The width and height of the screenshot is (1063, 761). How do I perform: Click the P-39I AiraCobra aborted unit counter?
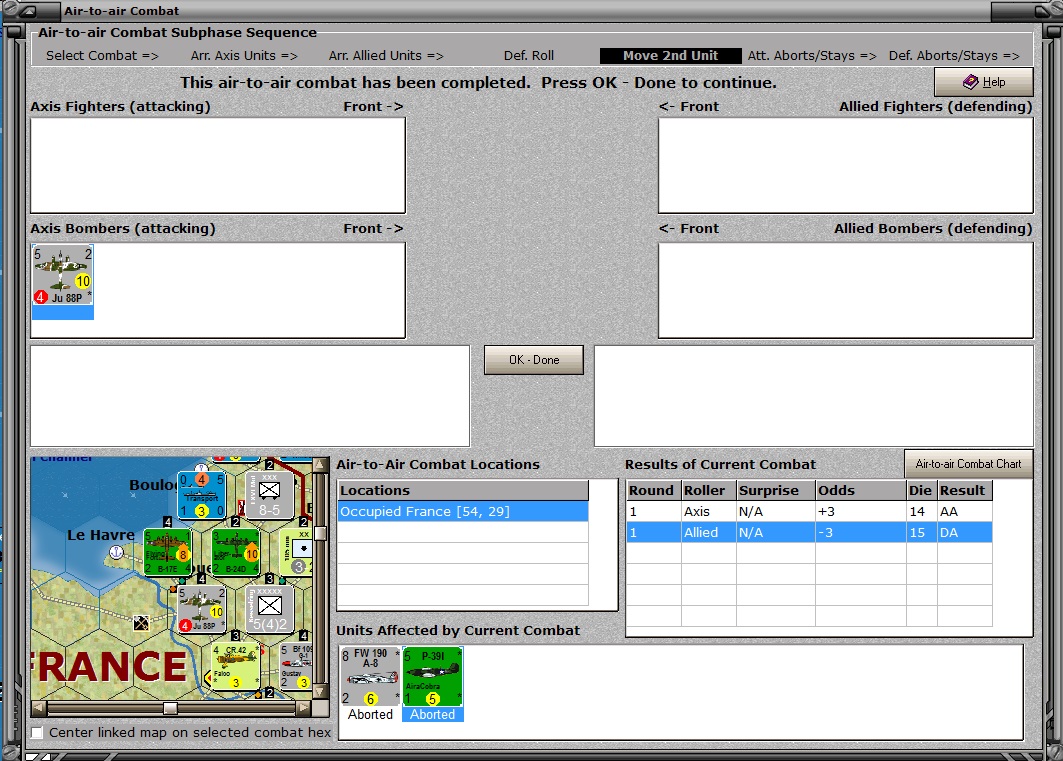(x=433, y=676)
